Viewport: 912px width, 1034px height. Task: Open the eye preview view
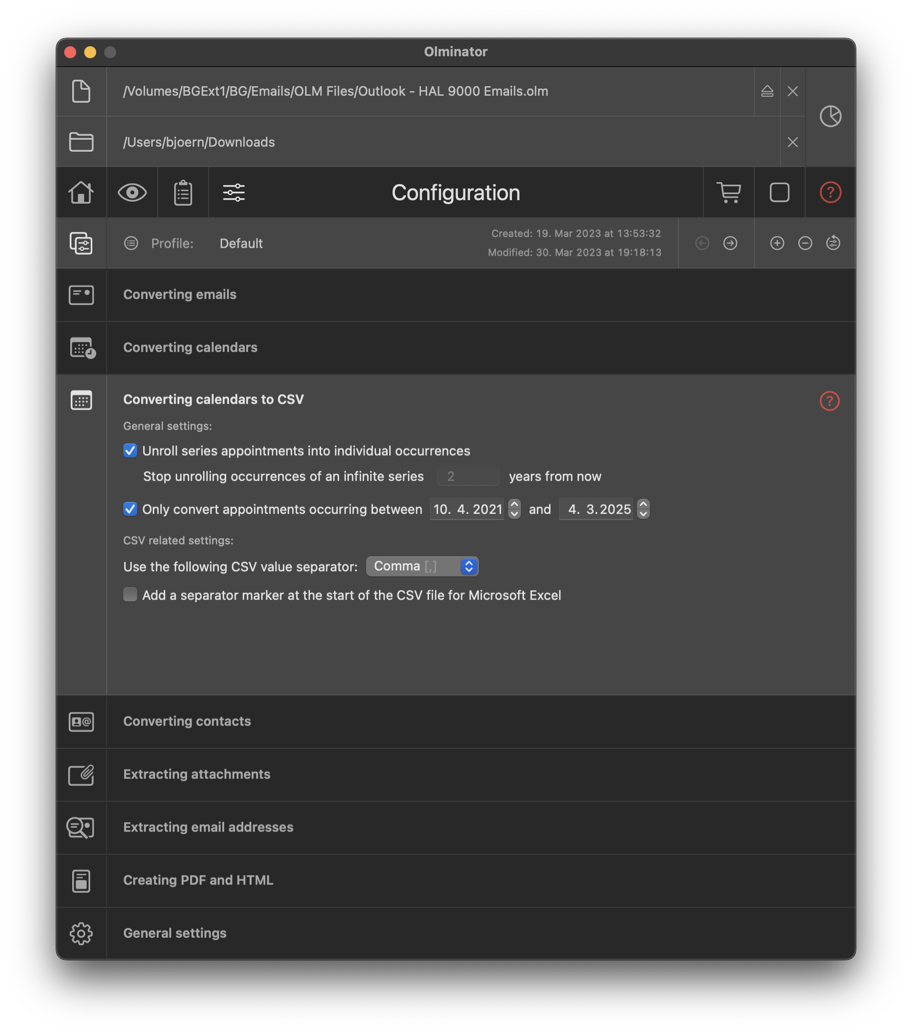coord(132,193)
